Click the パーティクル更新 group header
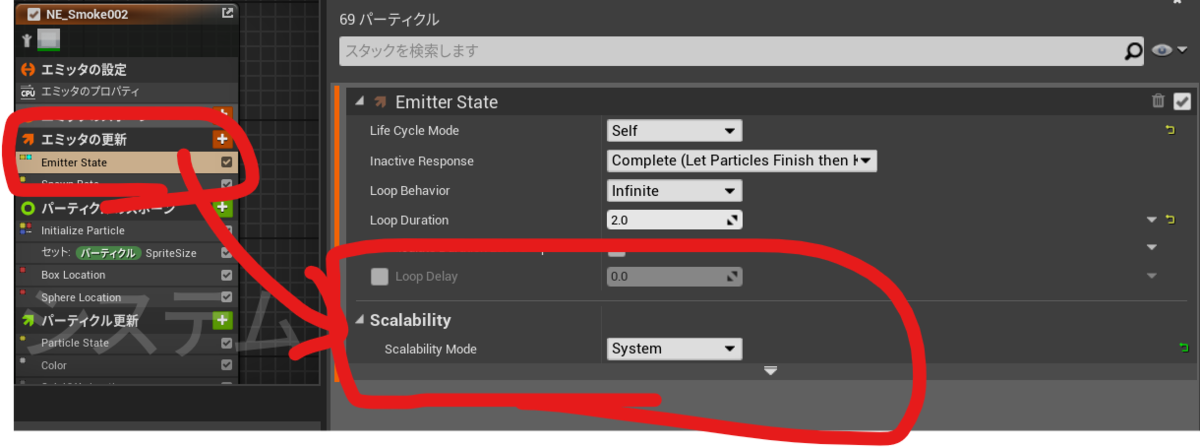The height and width of the screenshot is (448, 1200). [127, 320]
